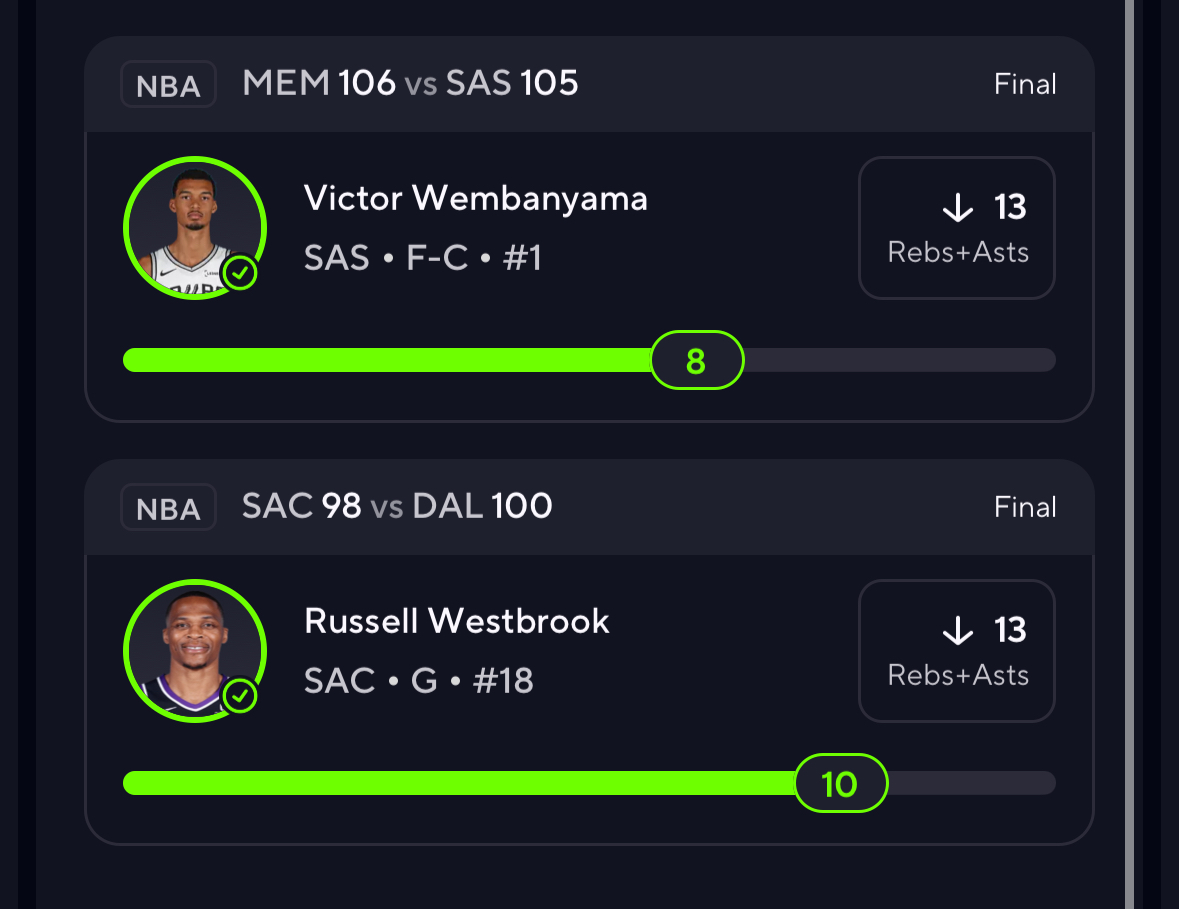The height and width of the screenshot is (909, 1179).
Task: Click the Final status on the MEM-SAS game
Action: [x=1025, y=84]
